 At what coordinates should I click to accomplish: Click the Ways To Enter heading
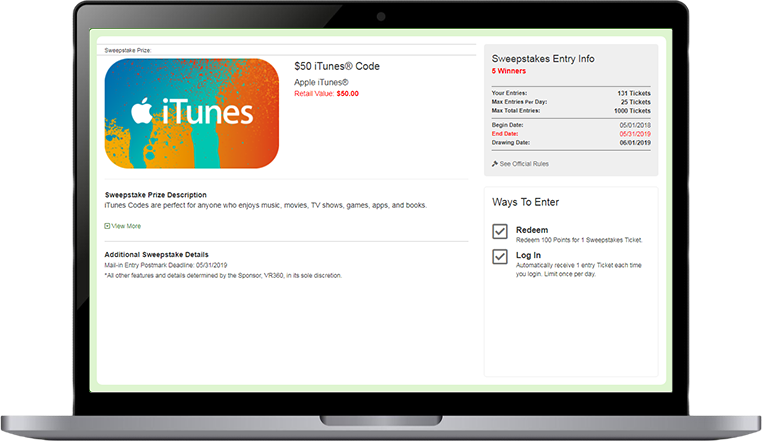tap(525, 202)
